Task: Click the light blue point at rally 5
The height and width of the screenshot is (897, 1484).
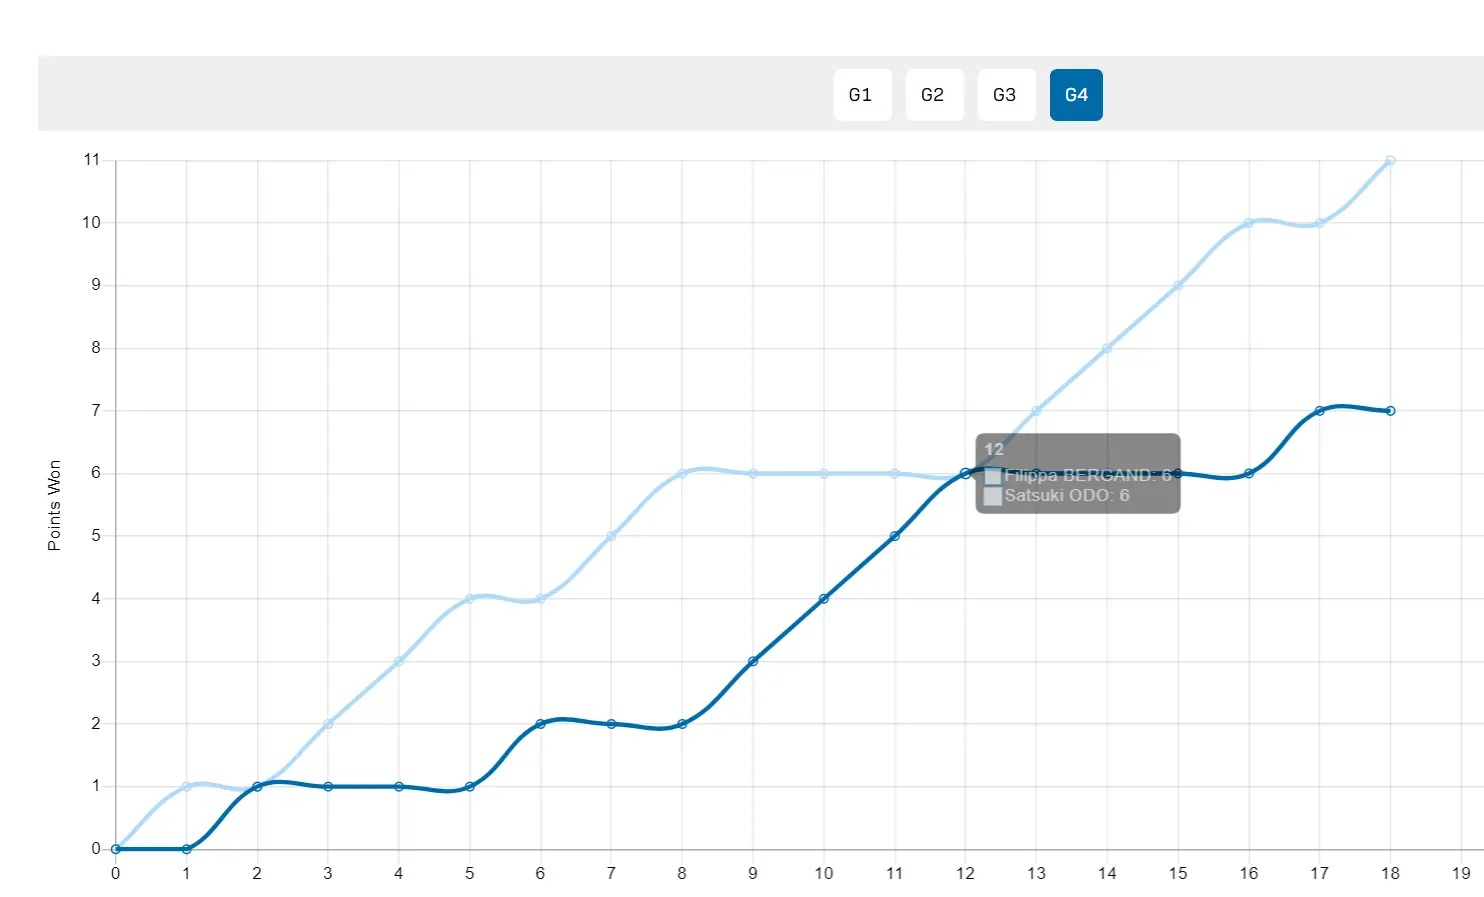Action: [469, 599]
